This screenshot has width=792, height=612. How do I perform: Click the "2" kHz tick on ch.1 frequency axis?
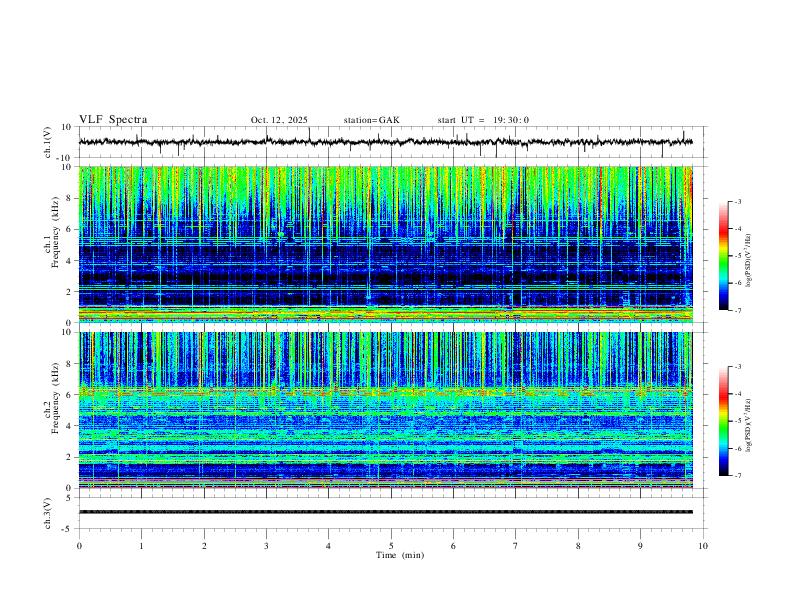tap(70, 292)
